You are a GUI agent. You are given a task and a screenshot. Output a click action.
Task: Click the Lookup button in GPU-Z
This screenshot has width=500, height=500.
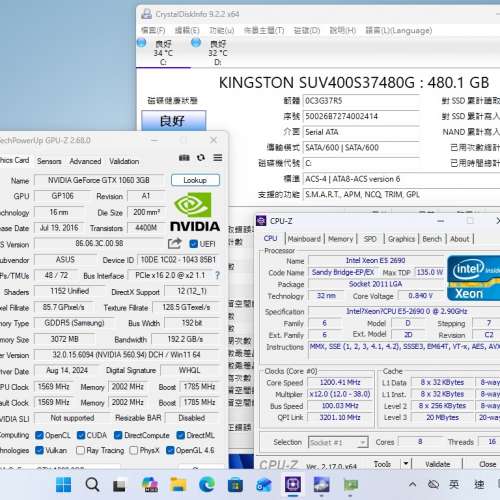195,180
